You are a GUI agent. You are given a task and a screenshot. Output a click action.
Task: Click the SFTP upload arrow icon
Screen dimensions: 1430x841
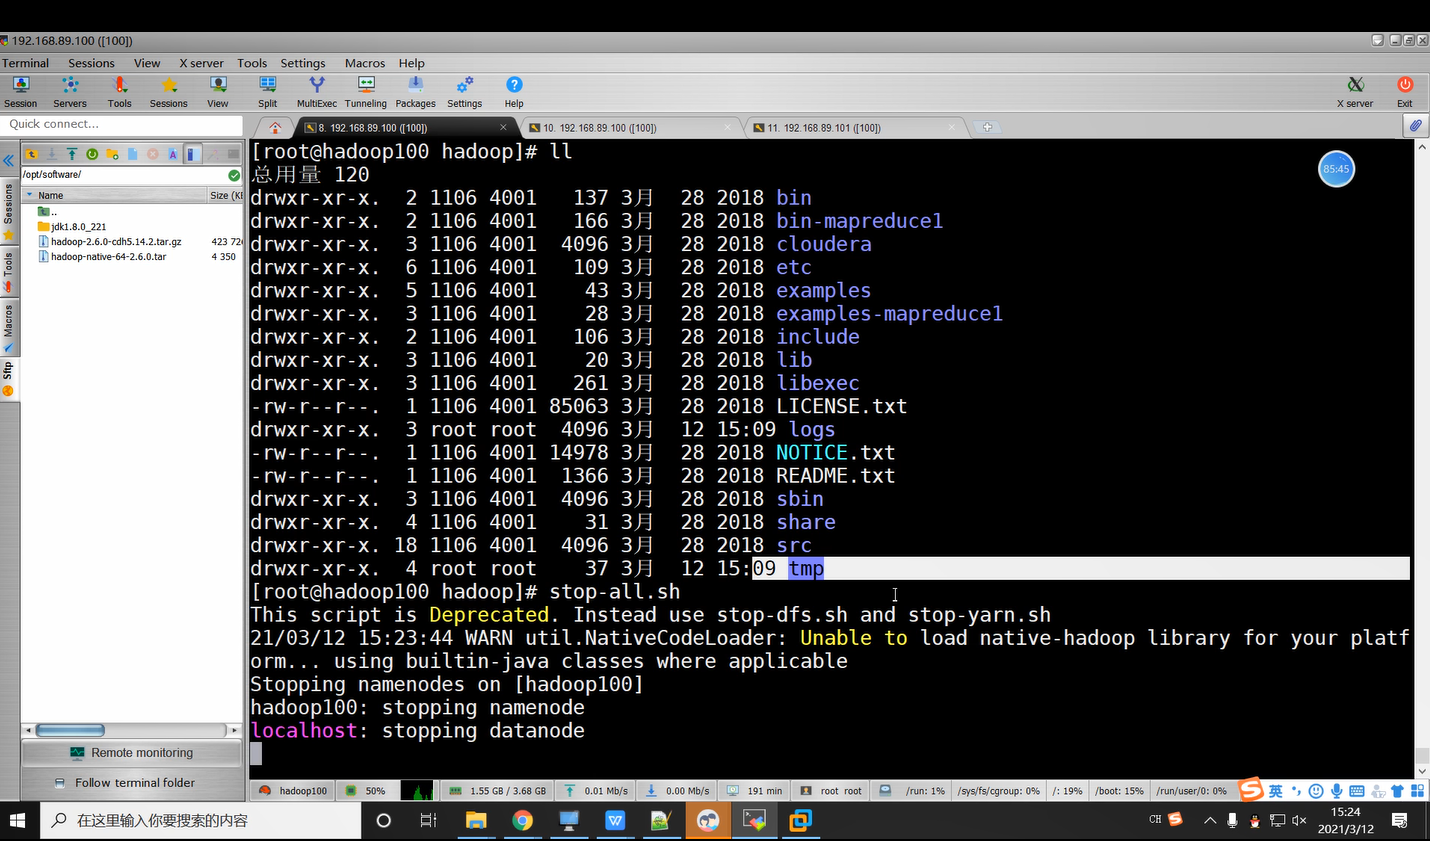72,154
